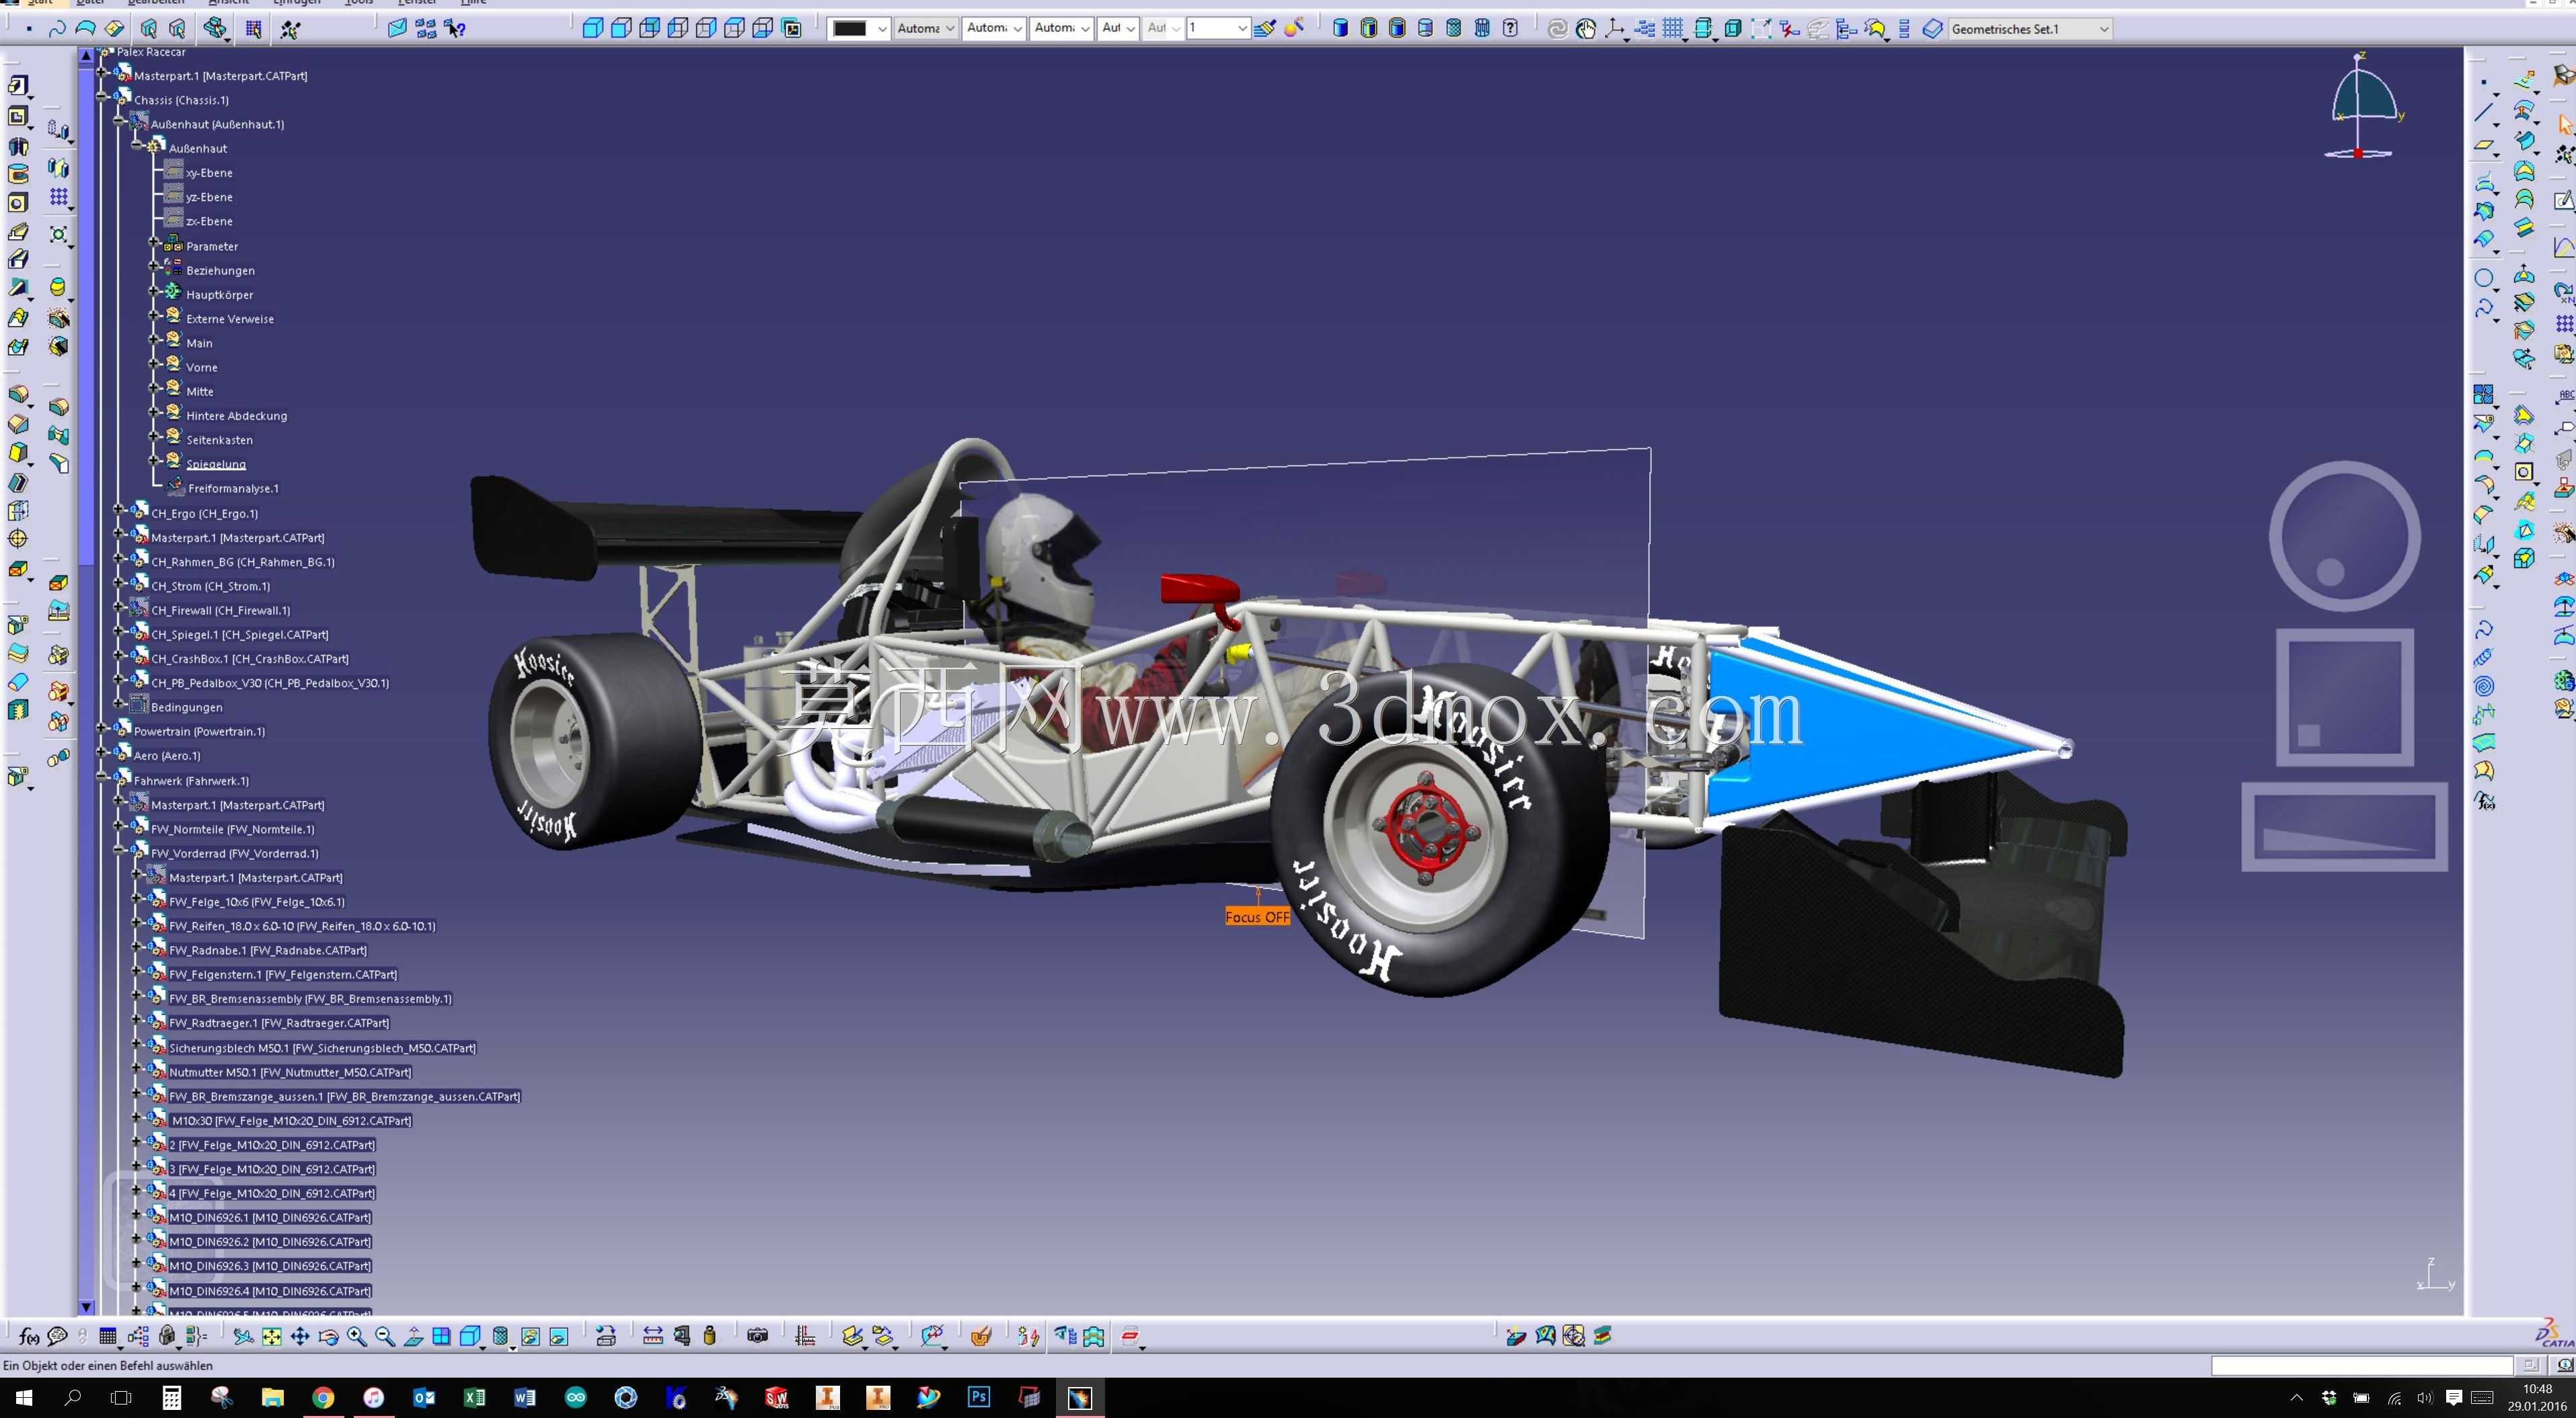This screenshot has width=2576, height=1418.
Task: Click the camera Capture icon
Action: point(757,1336)
